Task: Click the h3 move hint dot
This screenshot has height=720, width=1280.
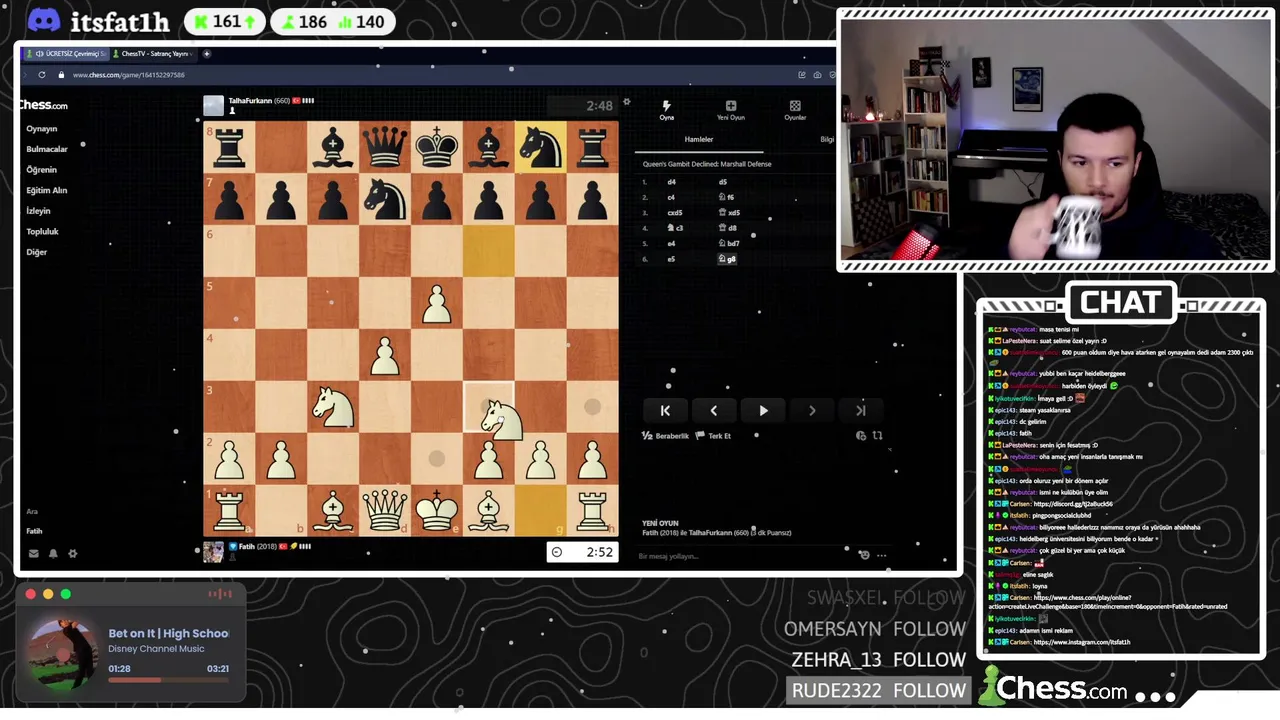Action: [x=592, y=407]
